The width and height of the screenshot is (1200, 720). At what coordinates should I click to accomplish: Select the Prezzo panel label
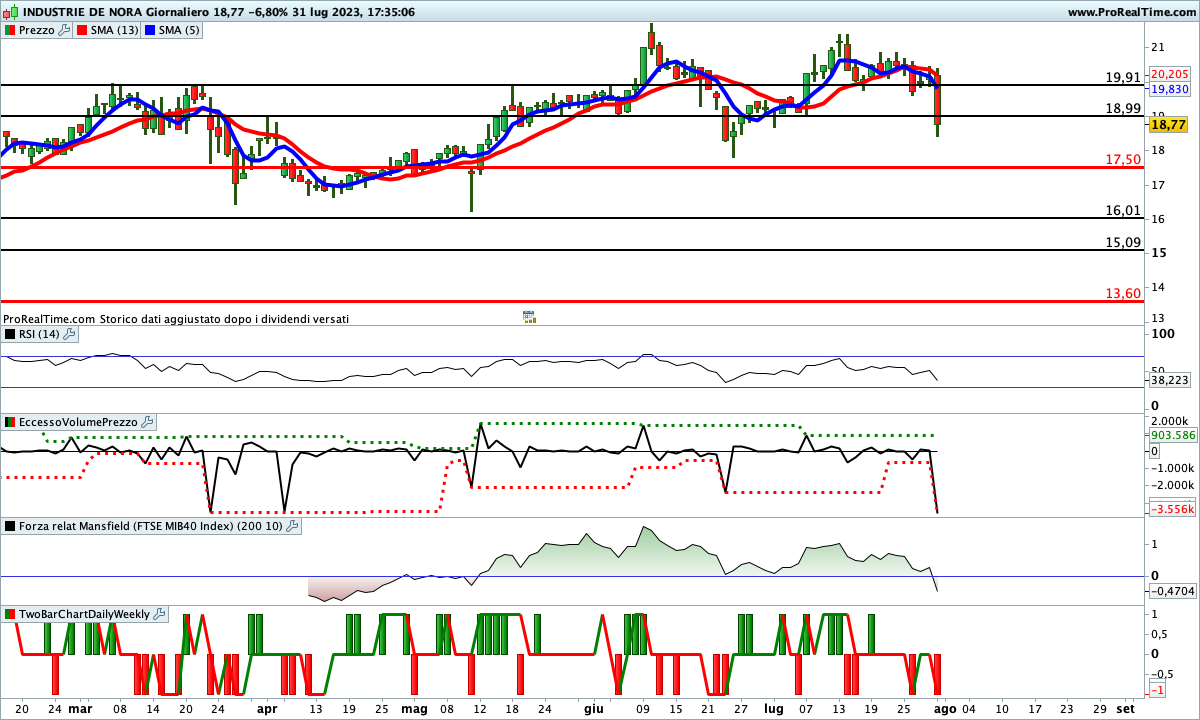click(37, 30)
